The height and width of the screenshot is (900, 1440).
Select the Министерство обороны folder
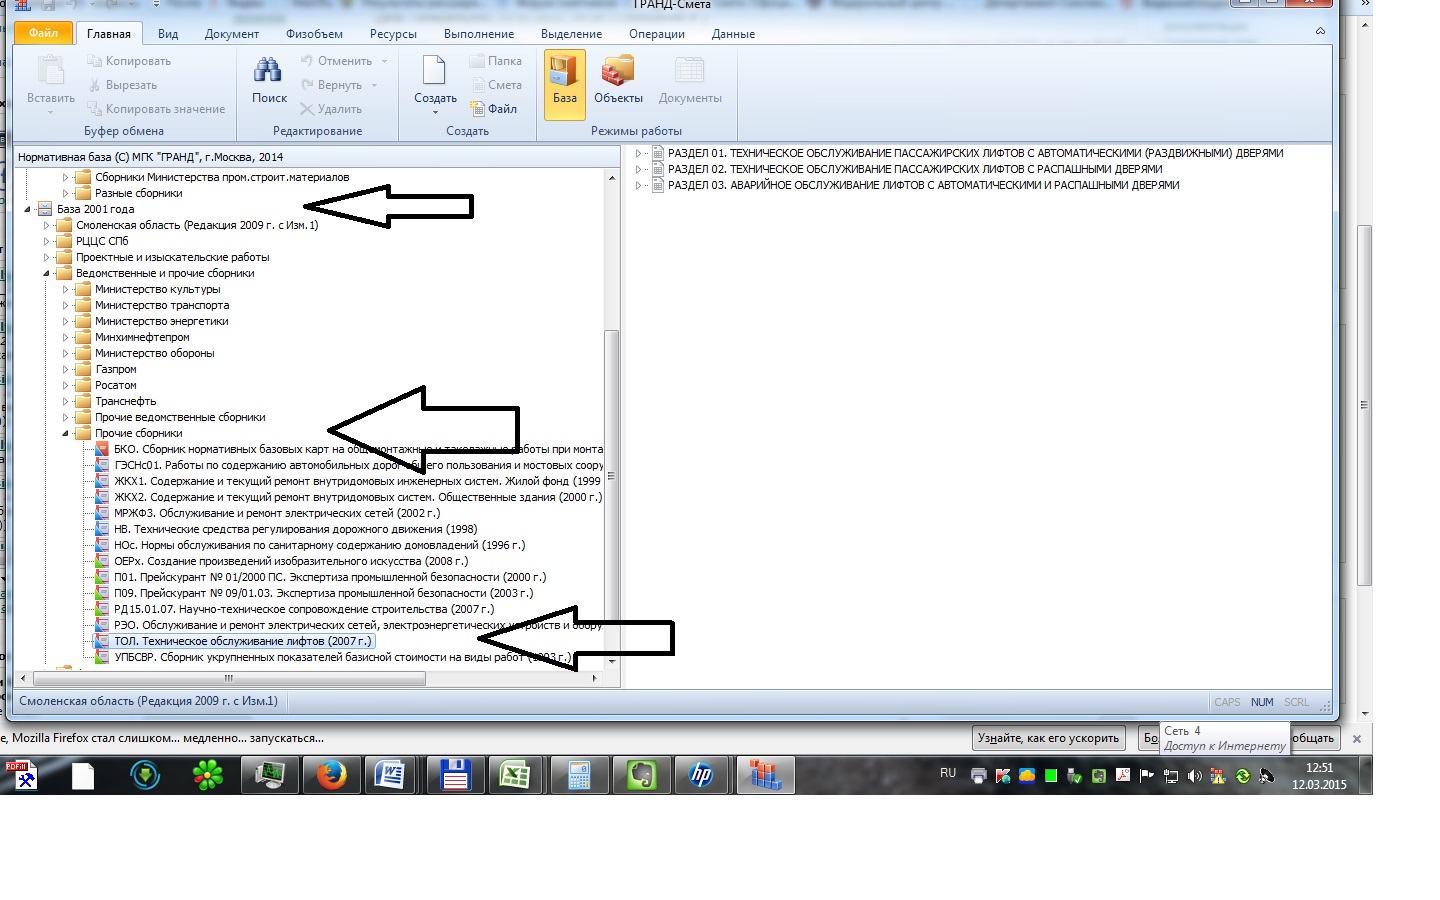point(154,353)
